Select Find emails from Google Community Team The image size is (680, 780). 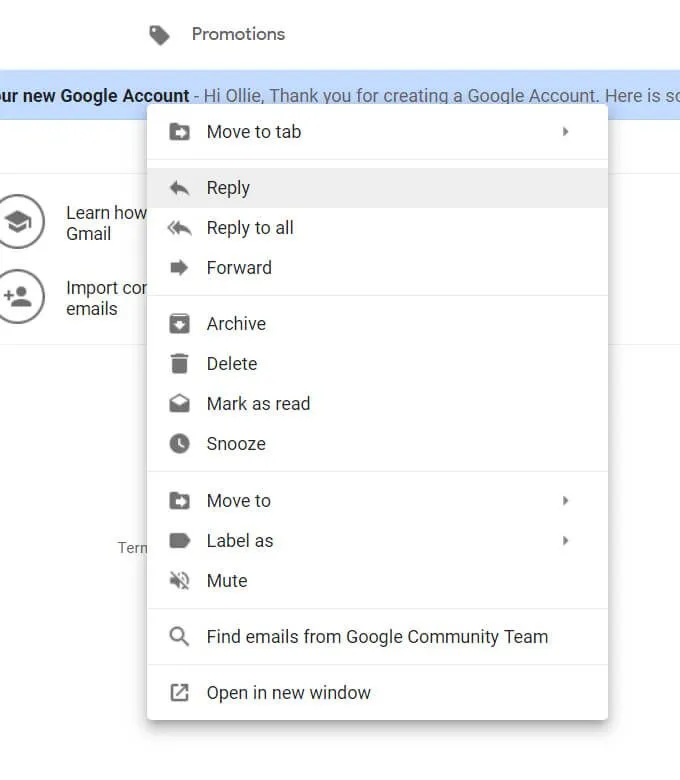(x=378, y=637)
